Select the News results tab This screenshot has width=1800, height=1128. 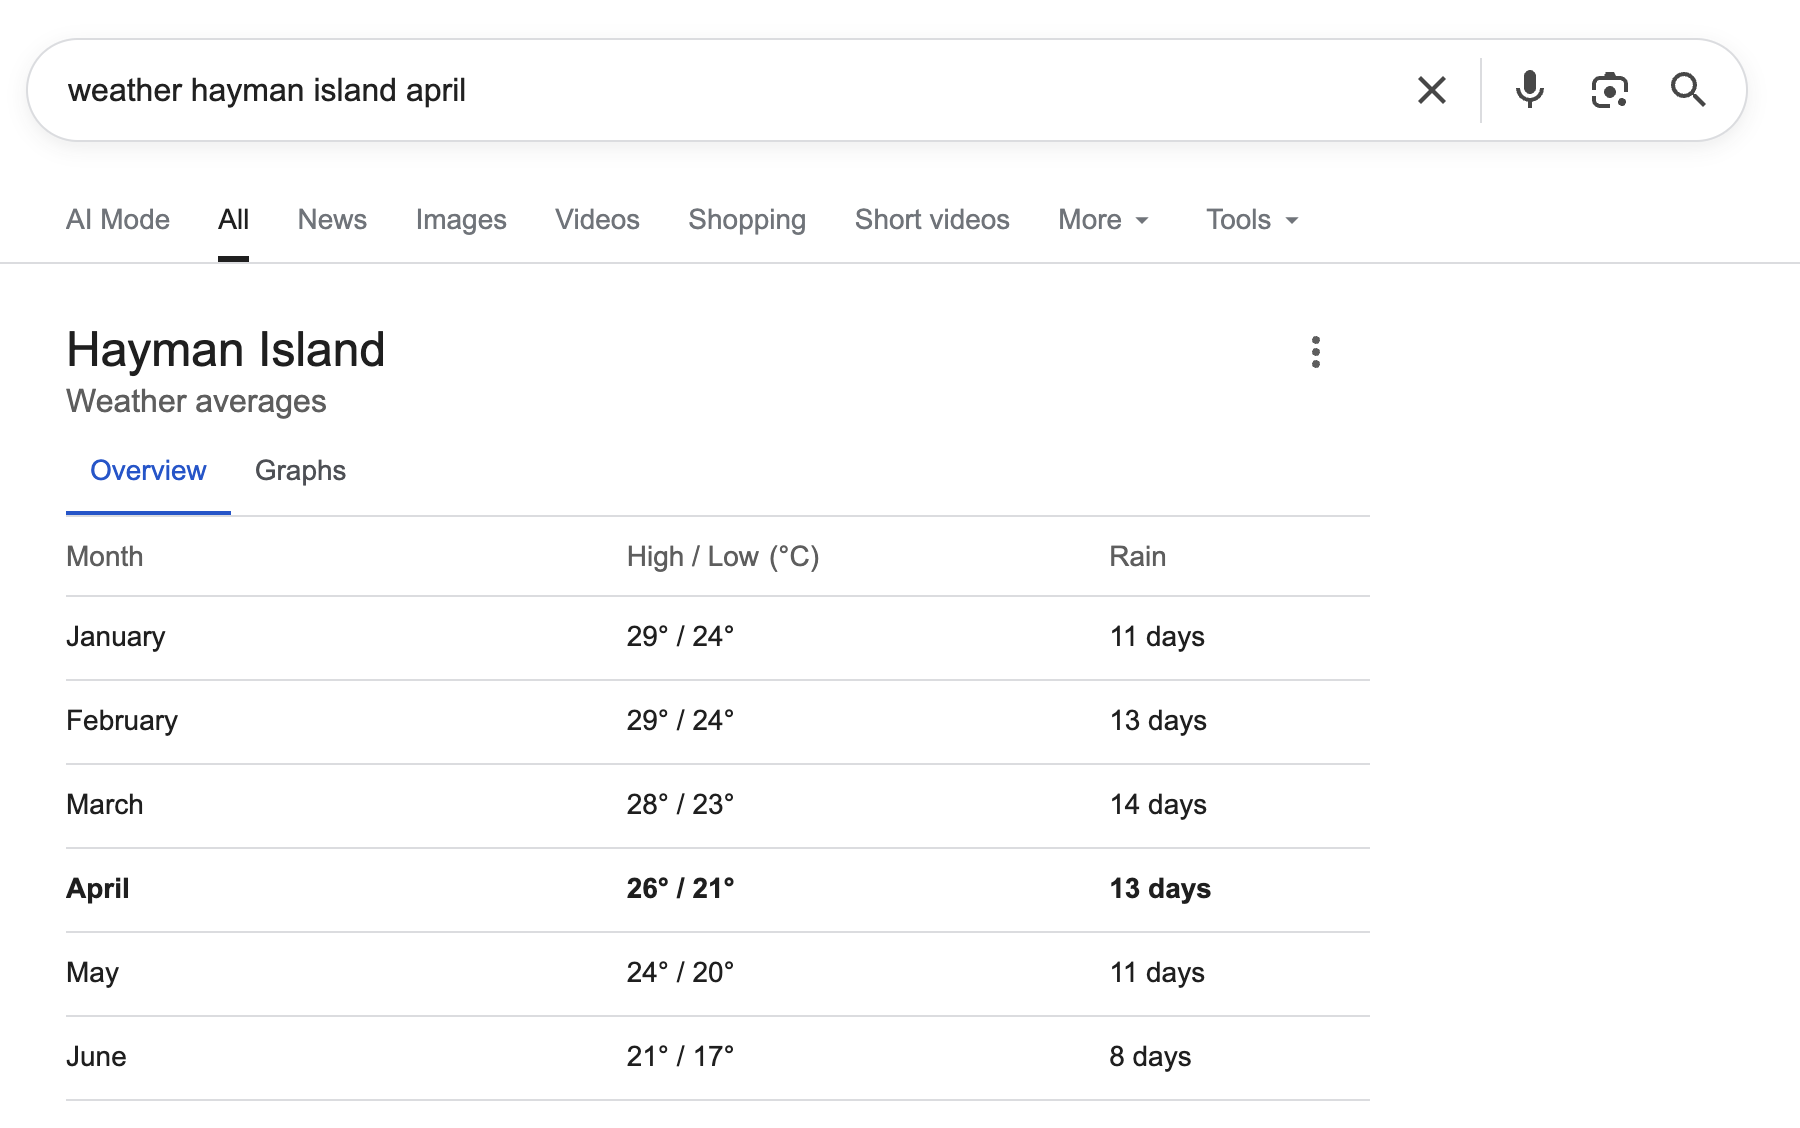click(x=332, y=220)
